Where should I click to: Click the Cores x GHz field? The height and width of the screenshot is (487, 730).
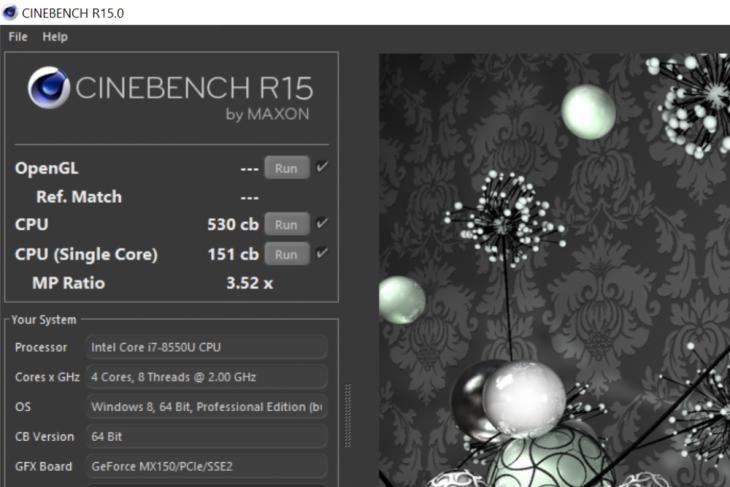[x=206, y=377]
